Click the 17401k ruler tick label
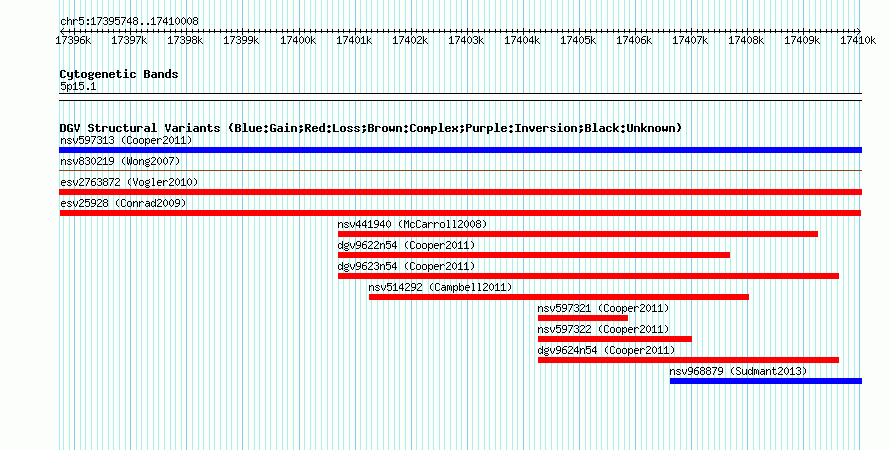890x450 pixels. [354, 40]
